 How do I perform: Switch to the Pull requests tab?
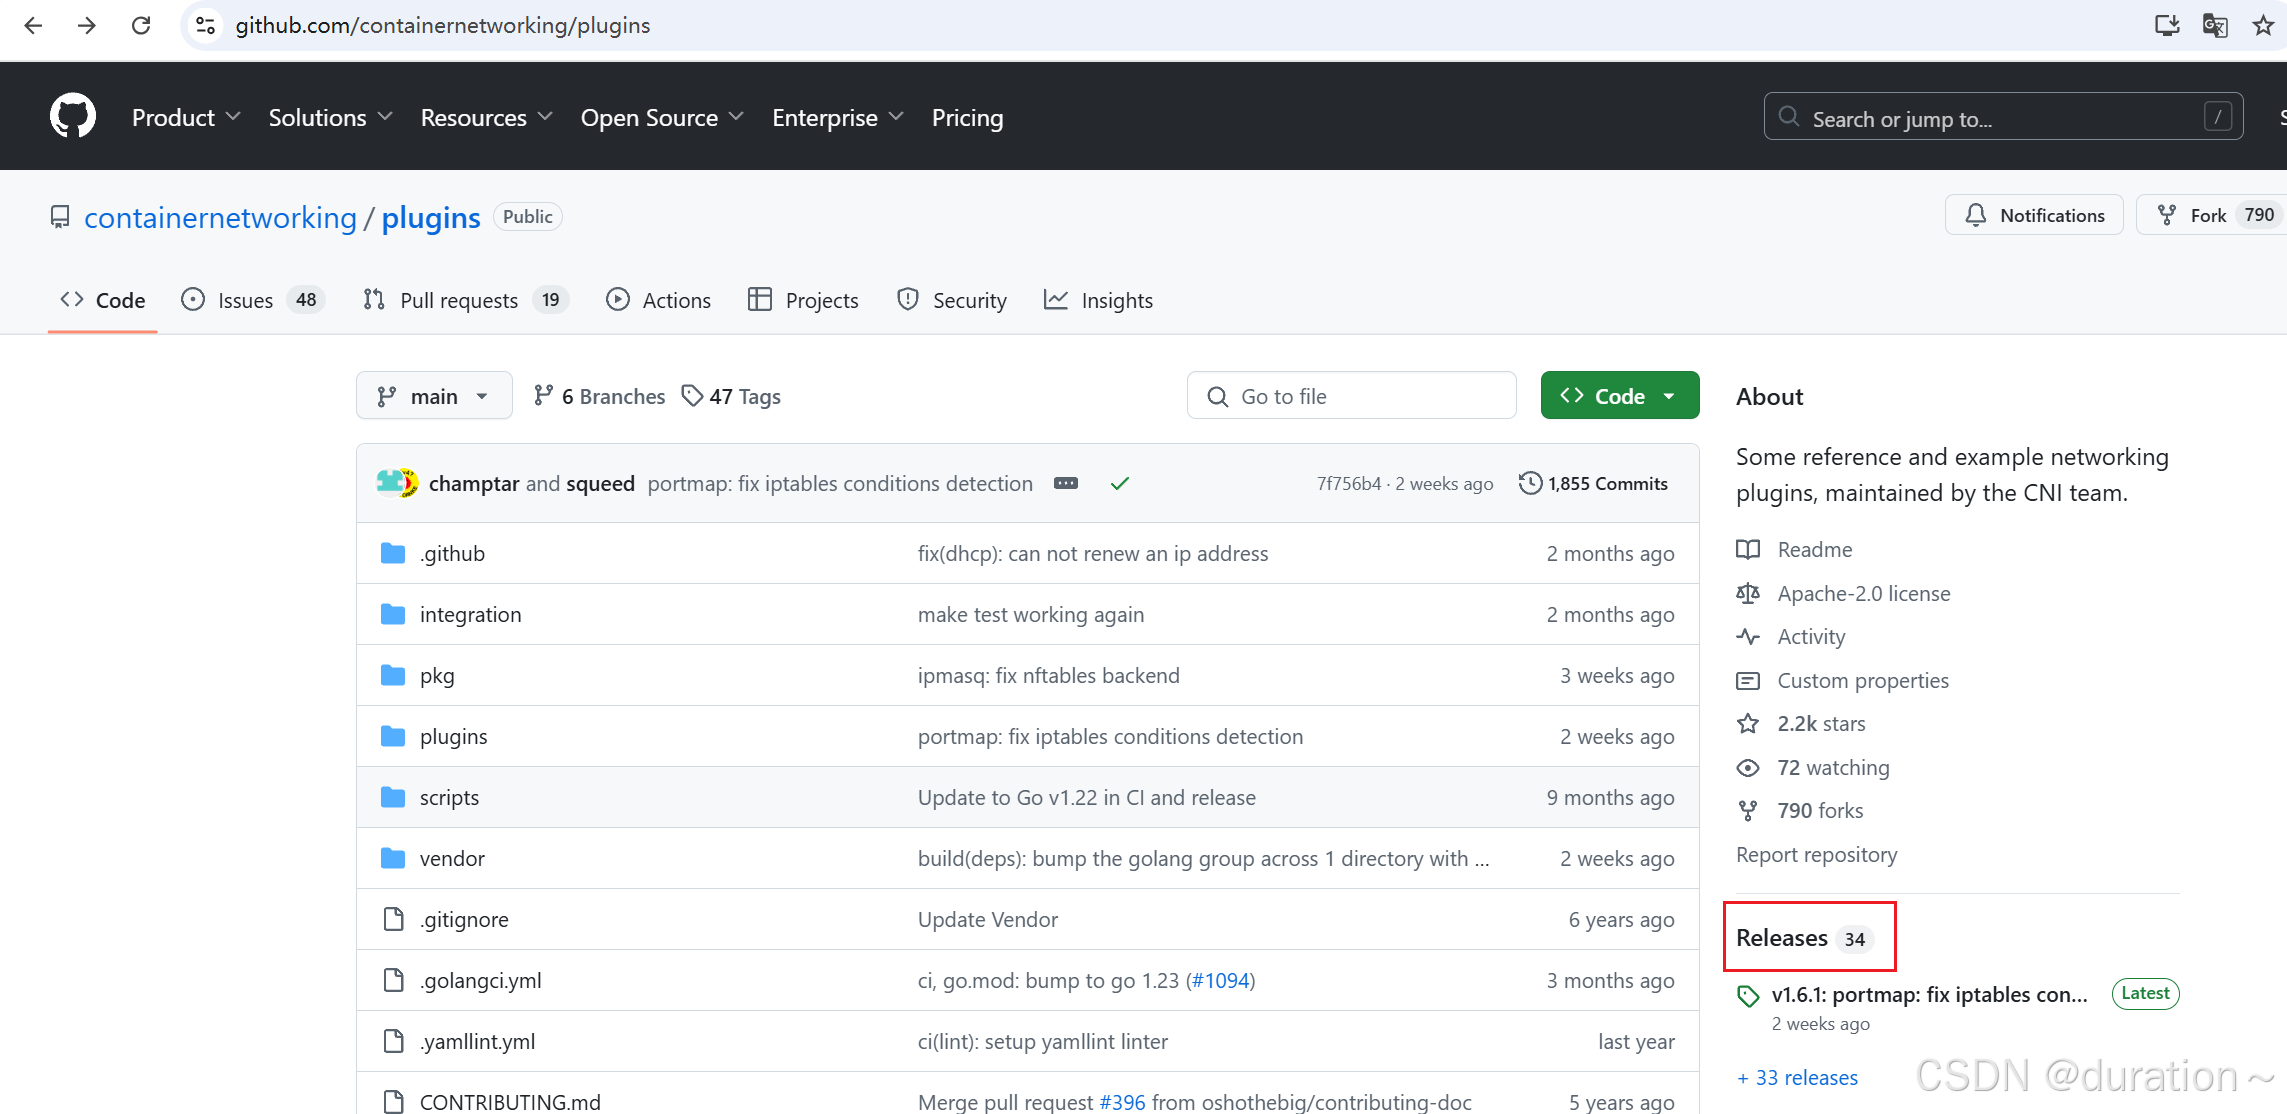click(458, 299)
